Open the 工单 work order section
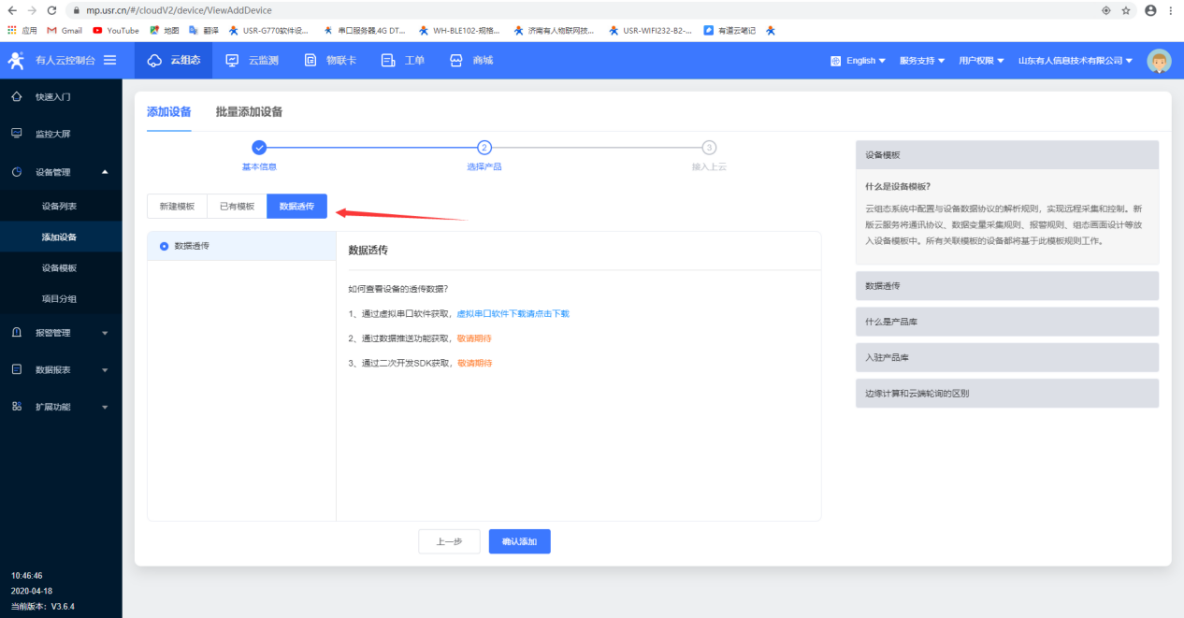Screen dimensions: 1184x618 [x=403, y=61]
